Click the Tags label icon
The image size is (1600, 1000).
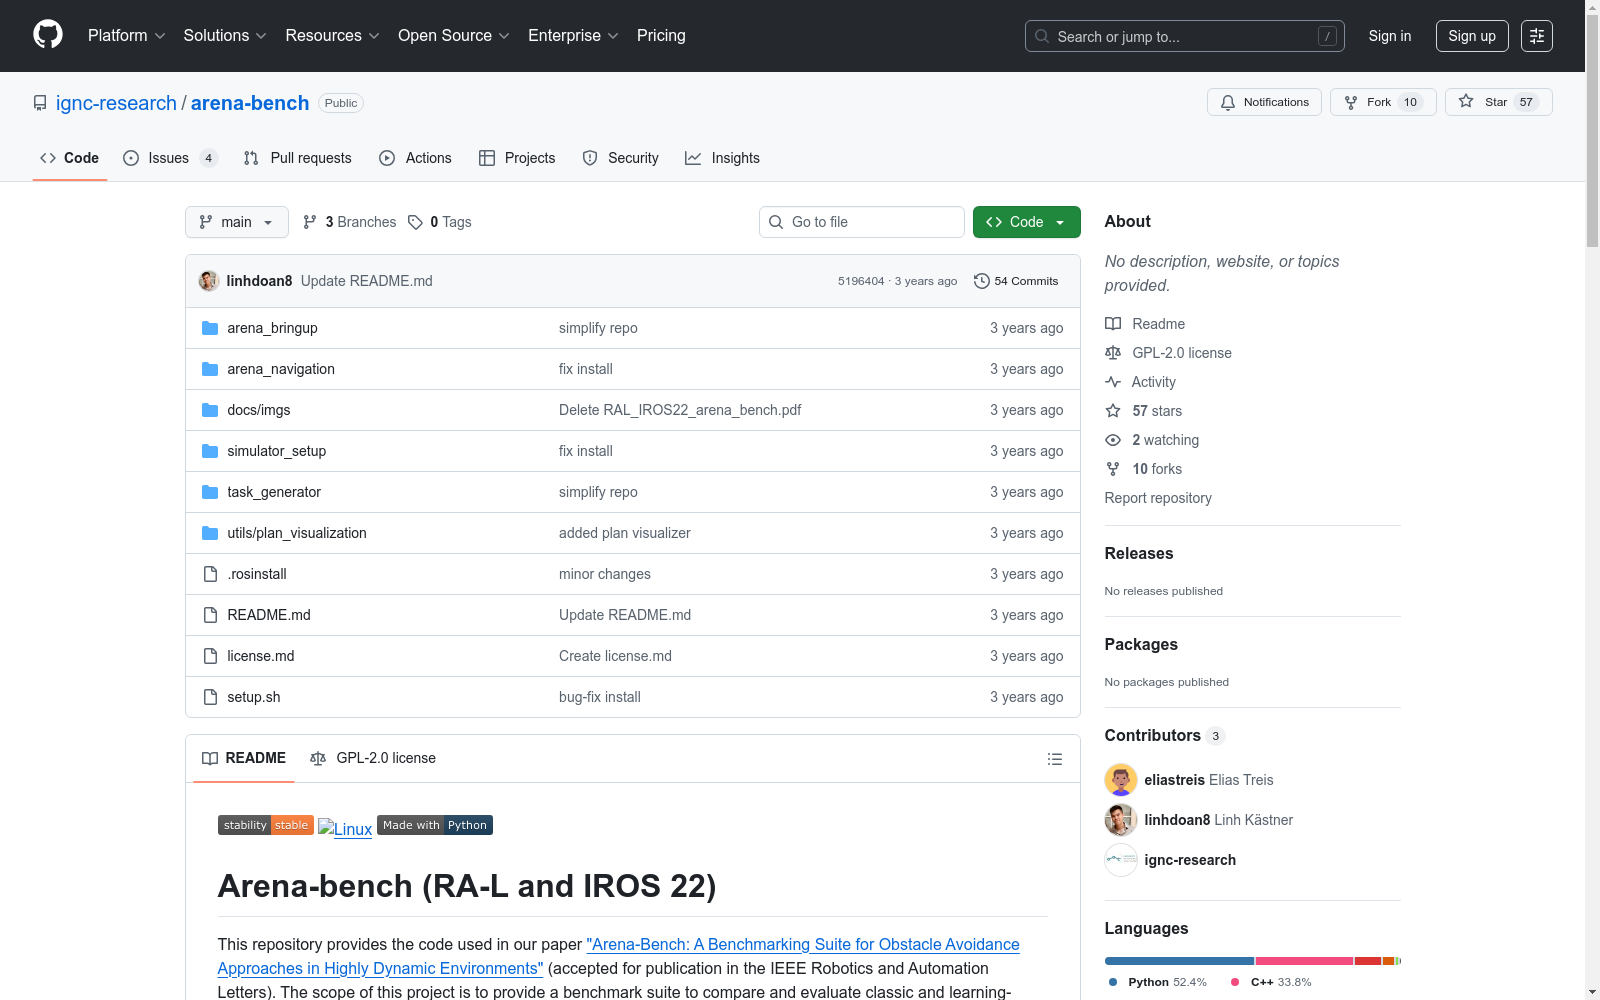tap(416, 222)
